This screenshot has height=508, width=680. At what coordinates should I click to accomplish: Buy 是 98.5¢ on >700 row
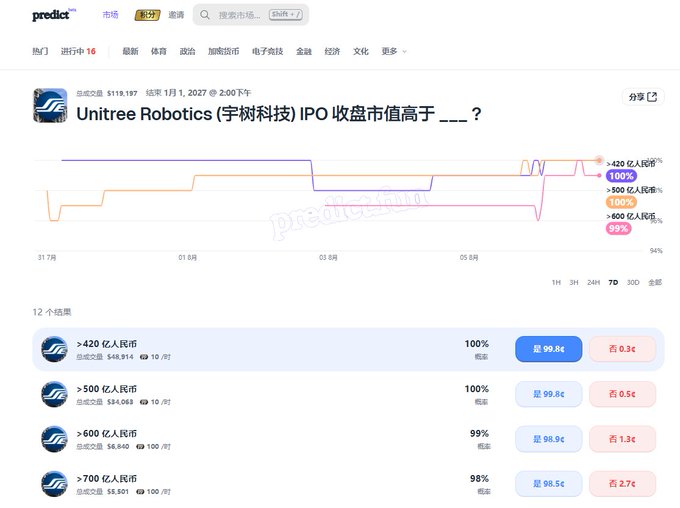click(549, 484)
